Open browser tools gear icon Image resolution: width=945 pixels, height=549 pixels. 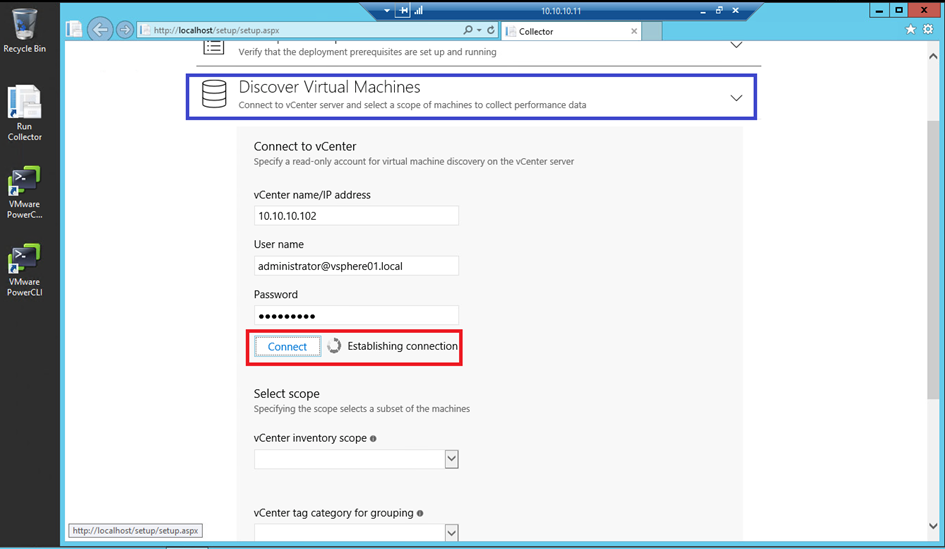tap(928, 30)
